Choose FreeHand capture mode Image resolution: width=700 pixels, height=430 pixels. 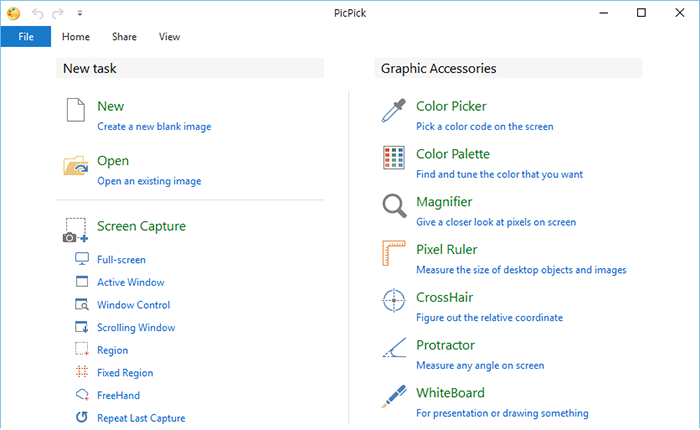tap(118, 395)
